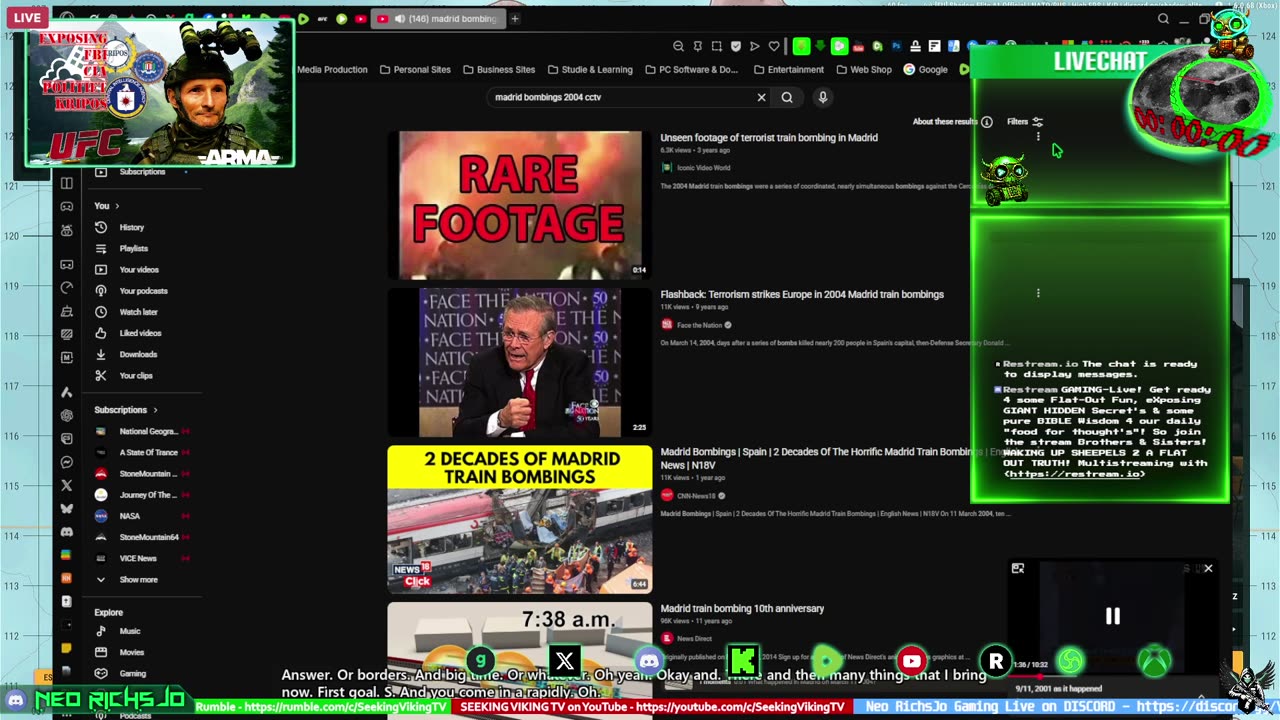Pause the miniplayer video
The height and width of the screenshot is (720, 1280).
(x=1112, y=616)
